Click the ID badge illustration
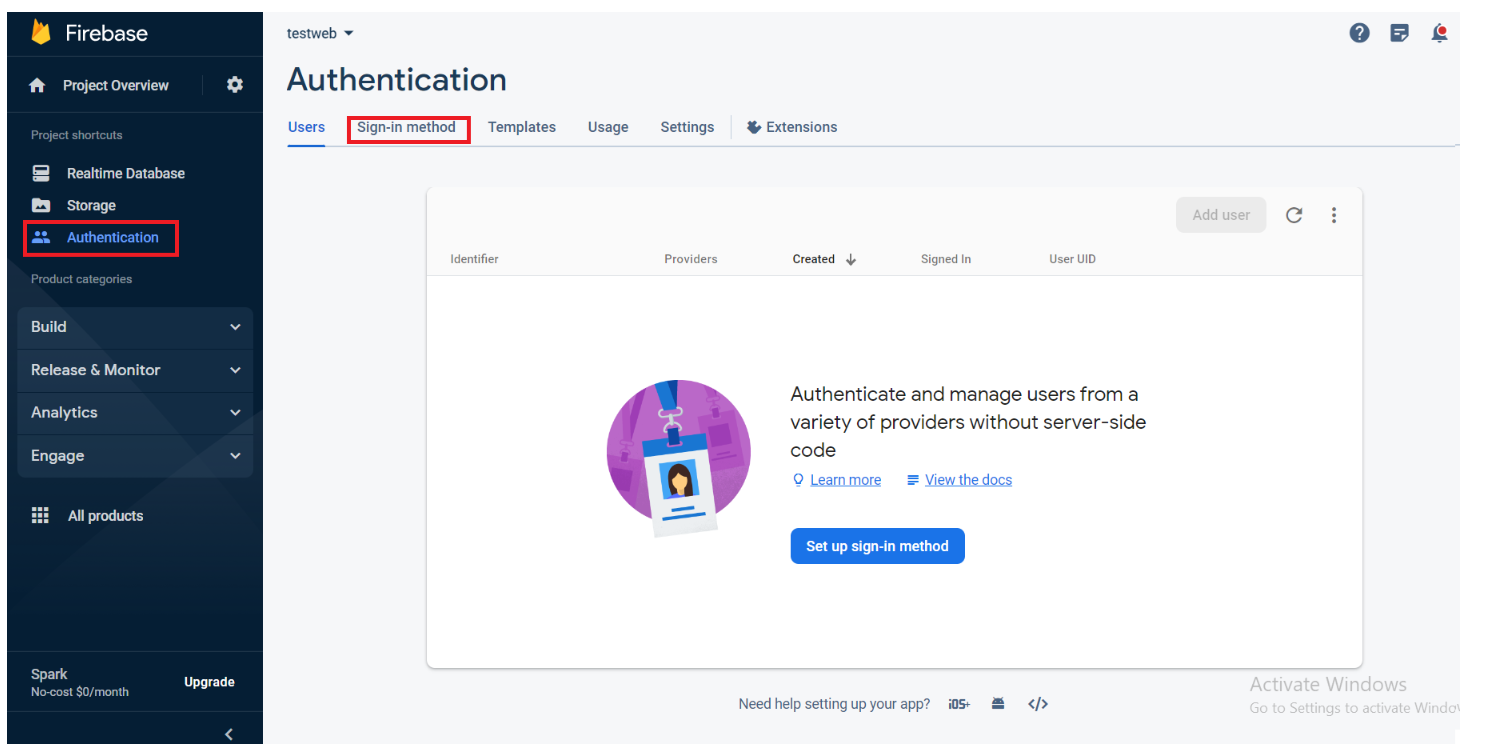This screenshot has height=748, width=1485. click(x=679, y=457)
